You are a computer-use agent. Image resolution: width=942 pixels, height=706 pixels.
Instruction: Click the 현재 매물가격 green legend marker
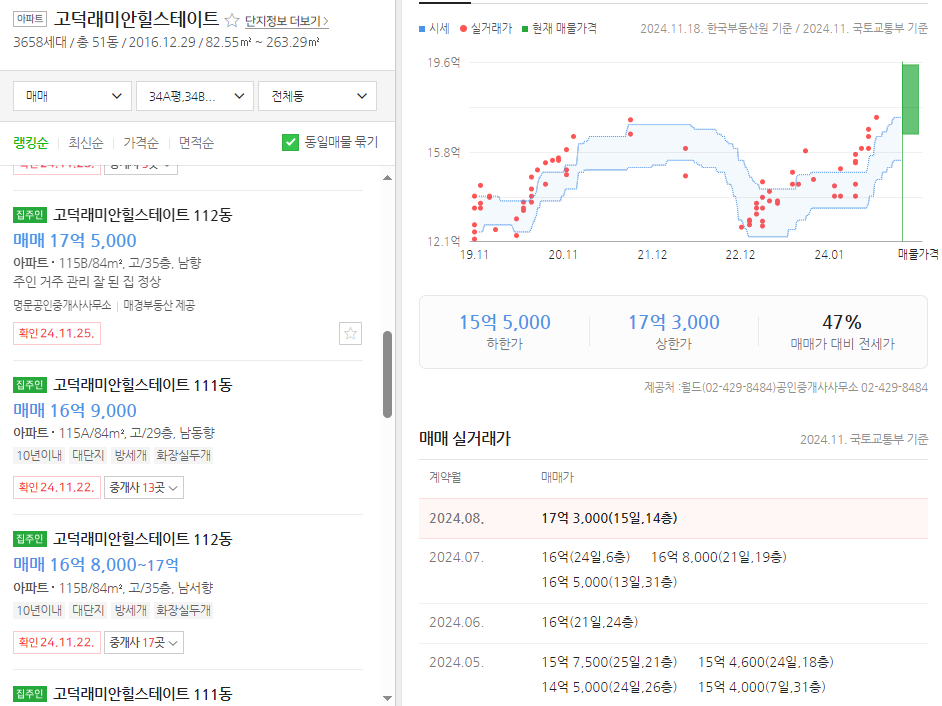(x=525, y=28)
